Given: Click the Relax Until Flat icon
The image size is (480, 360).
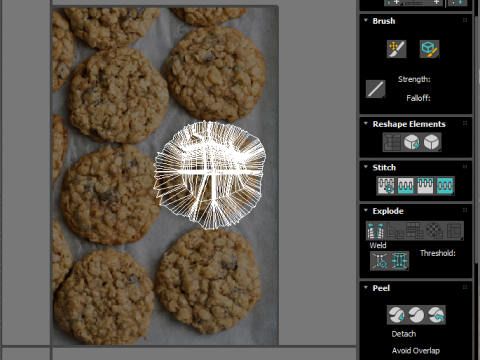Looking at the screenshot, I should 412,142.
